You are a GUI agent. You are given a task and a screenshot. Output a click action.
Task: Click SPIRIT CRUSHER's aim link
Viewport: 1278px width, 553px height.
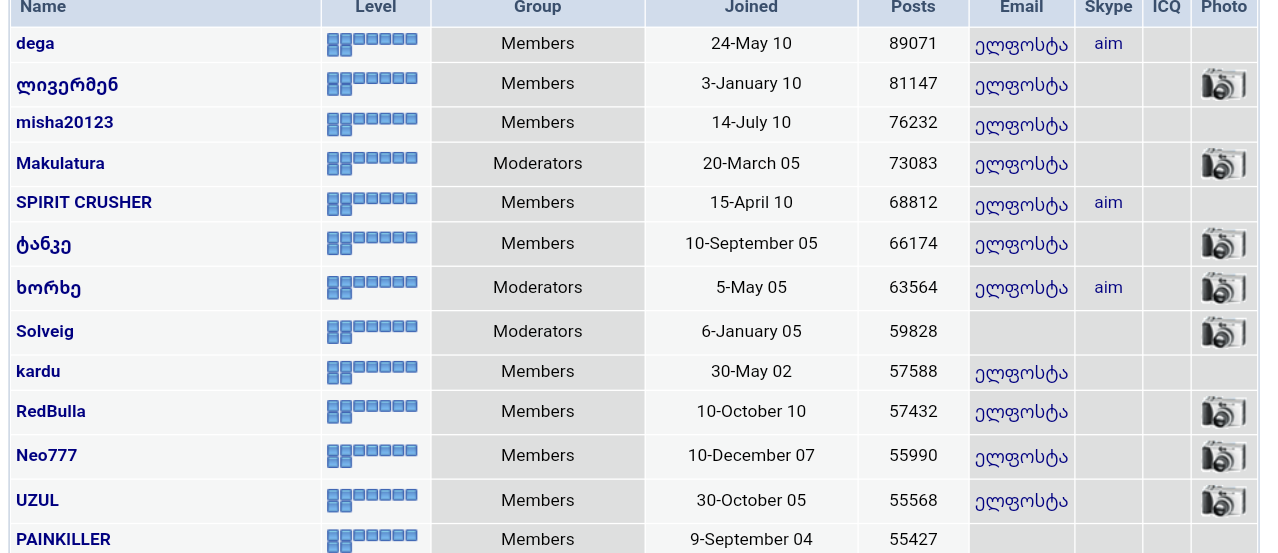tap(1108, 203)
